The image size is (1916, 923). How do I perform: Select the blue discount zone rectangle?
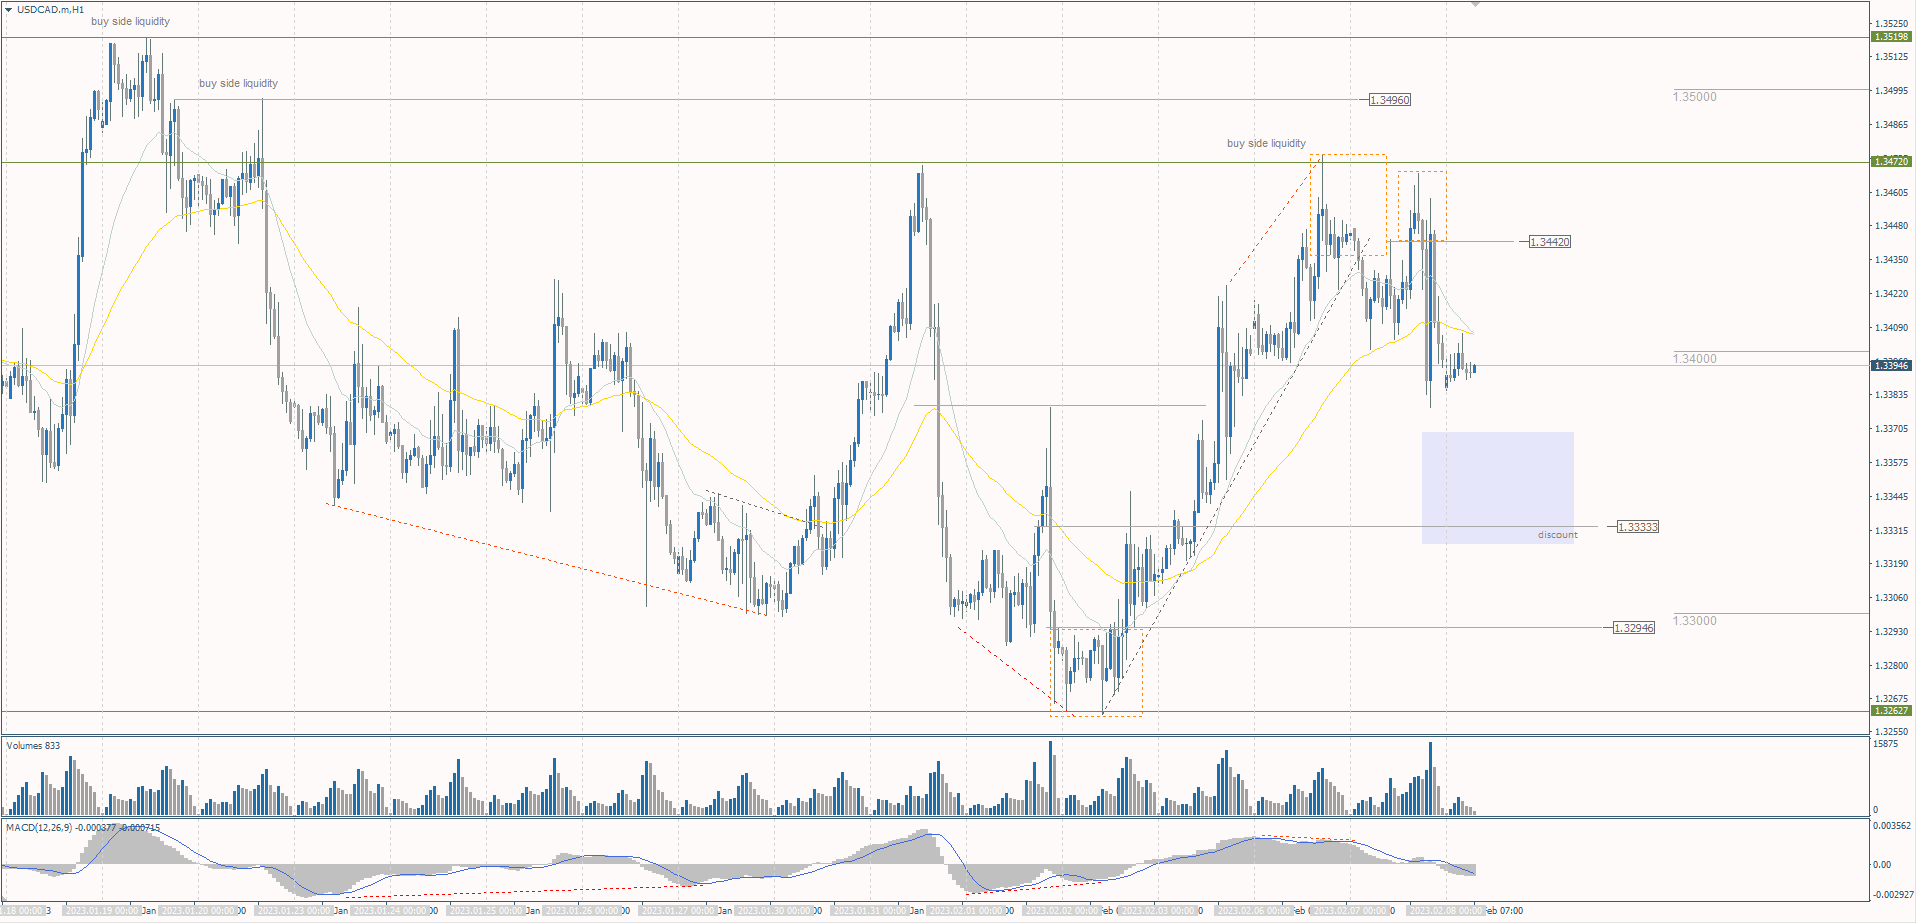click(x=1498, y=488)
